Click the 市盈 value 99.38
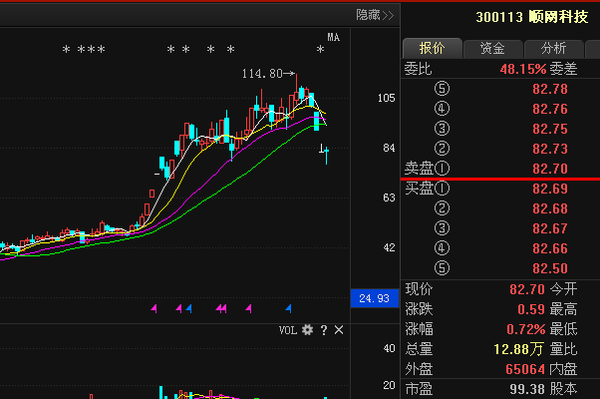The image size is (600, 399). 527,389
